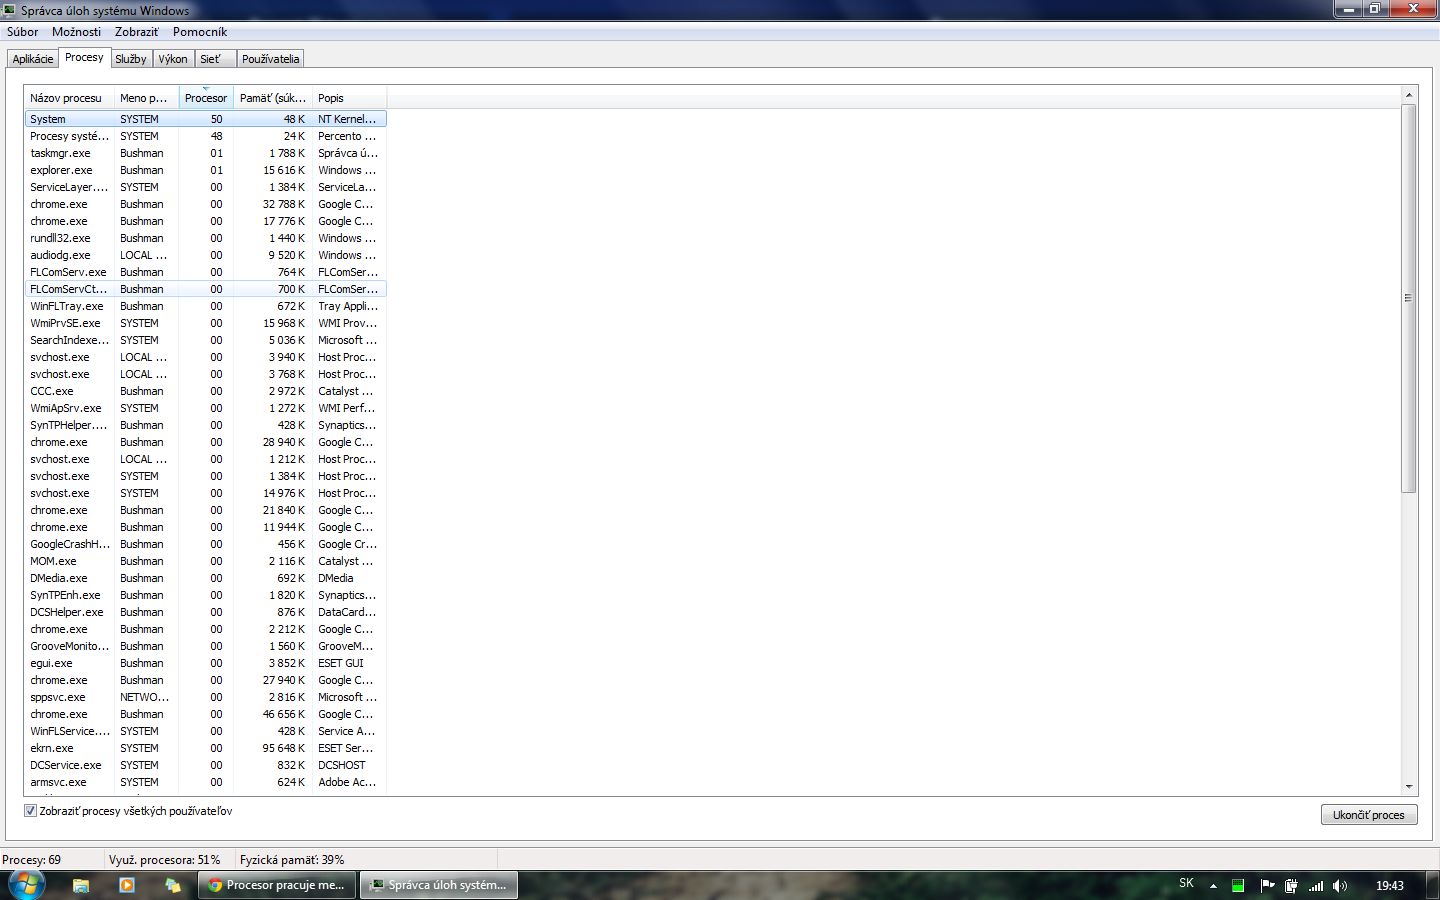The width and height of the screenshot is (1440, 900).
Task: Click the process list scroll-down arrow
Action: click(1409, 787)
